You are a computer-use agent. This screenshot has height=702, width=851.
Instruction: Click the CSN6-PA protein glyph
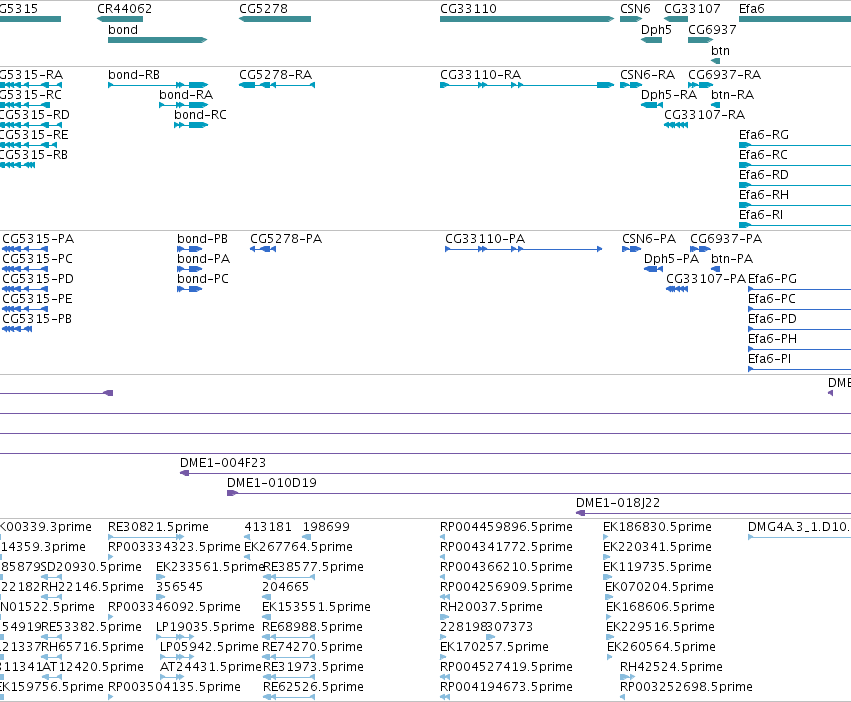click(632, 249)
